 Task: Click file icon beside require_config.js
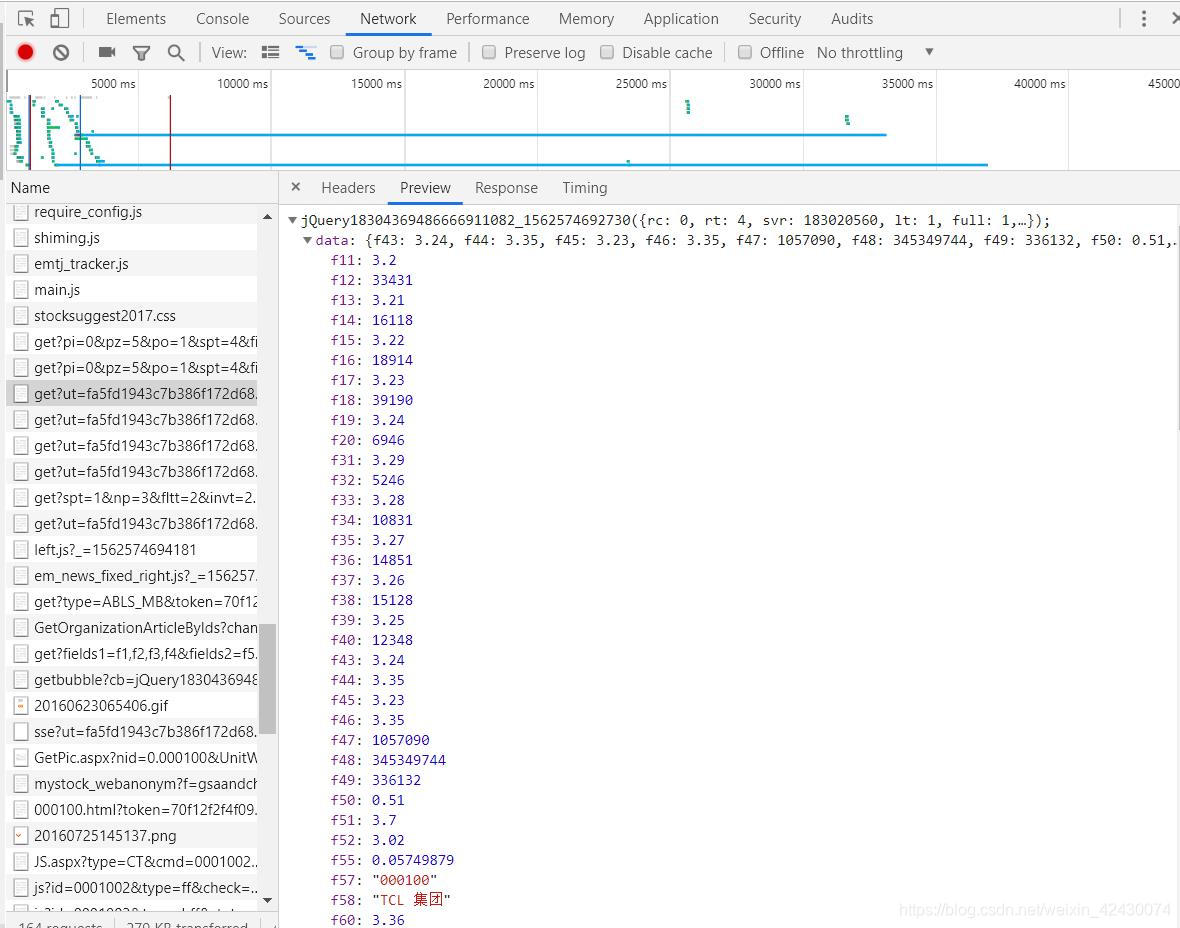[21, 212]
